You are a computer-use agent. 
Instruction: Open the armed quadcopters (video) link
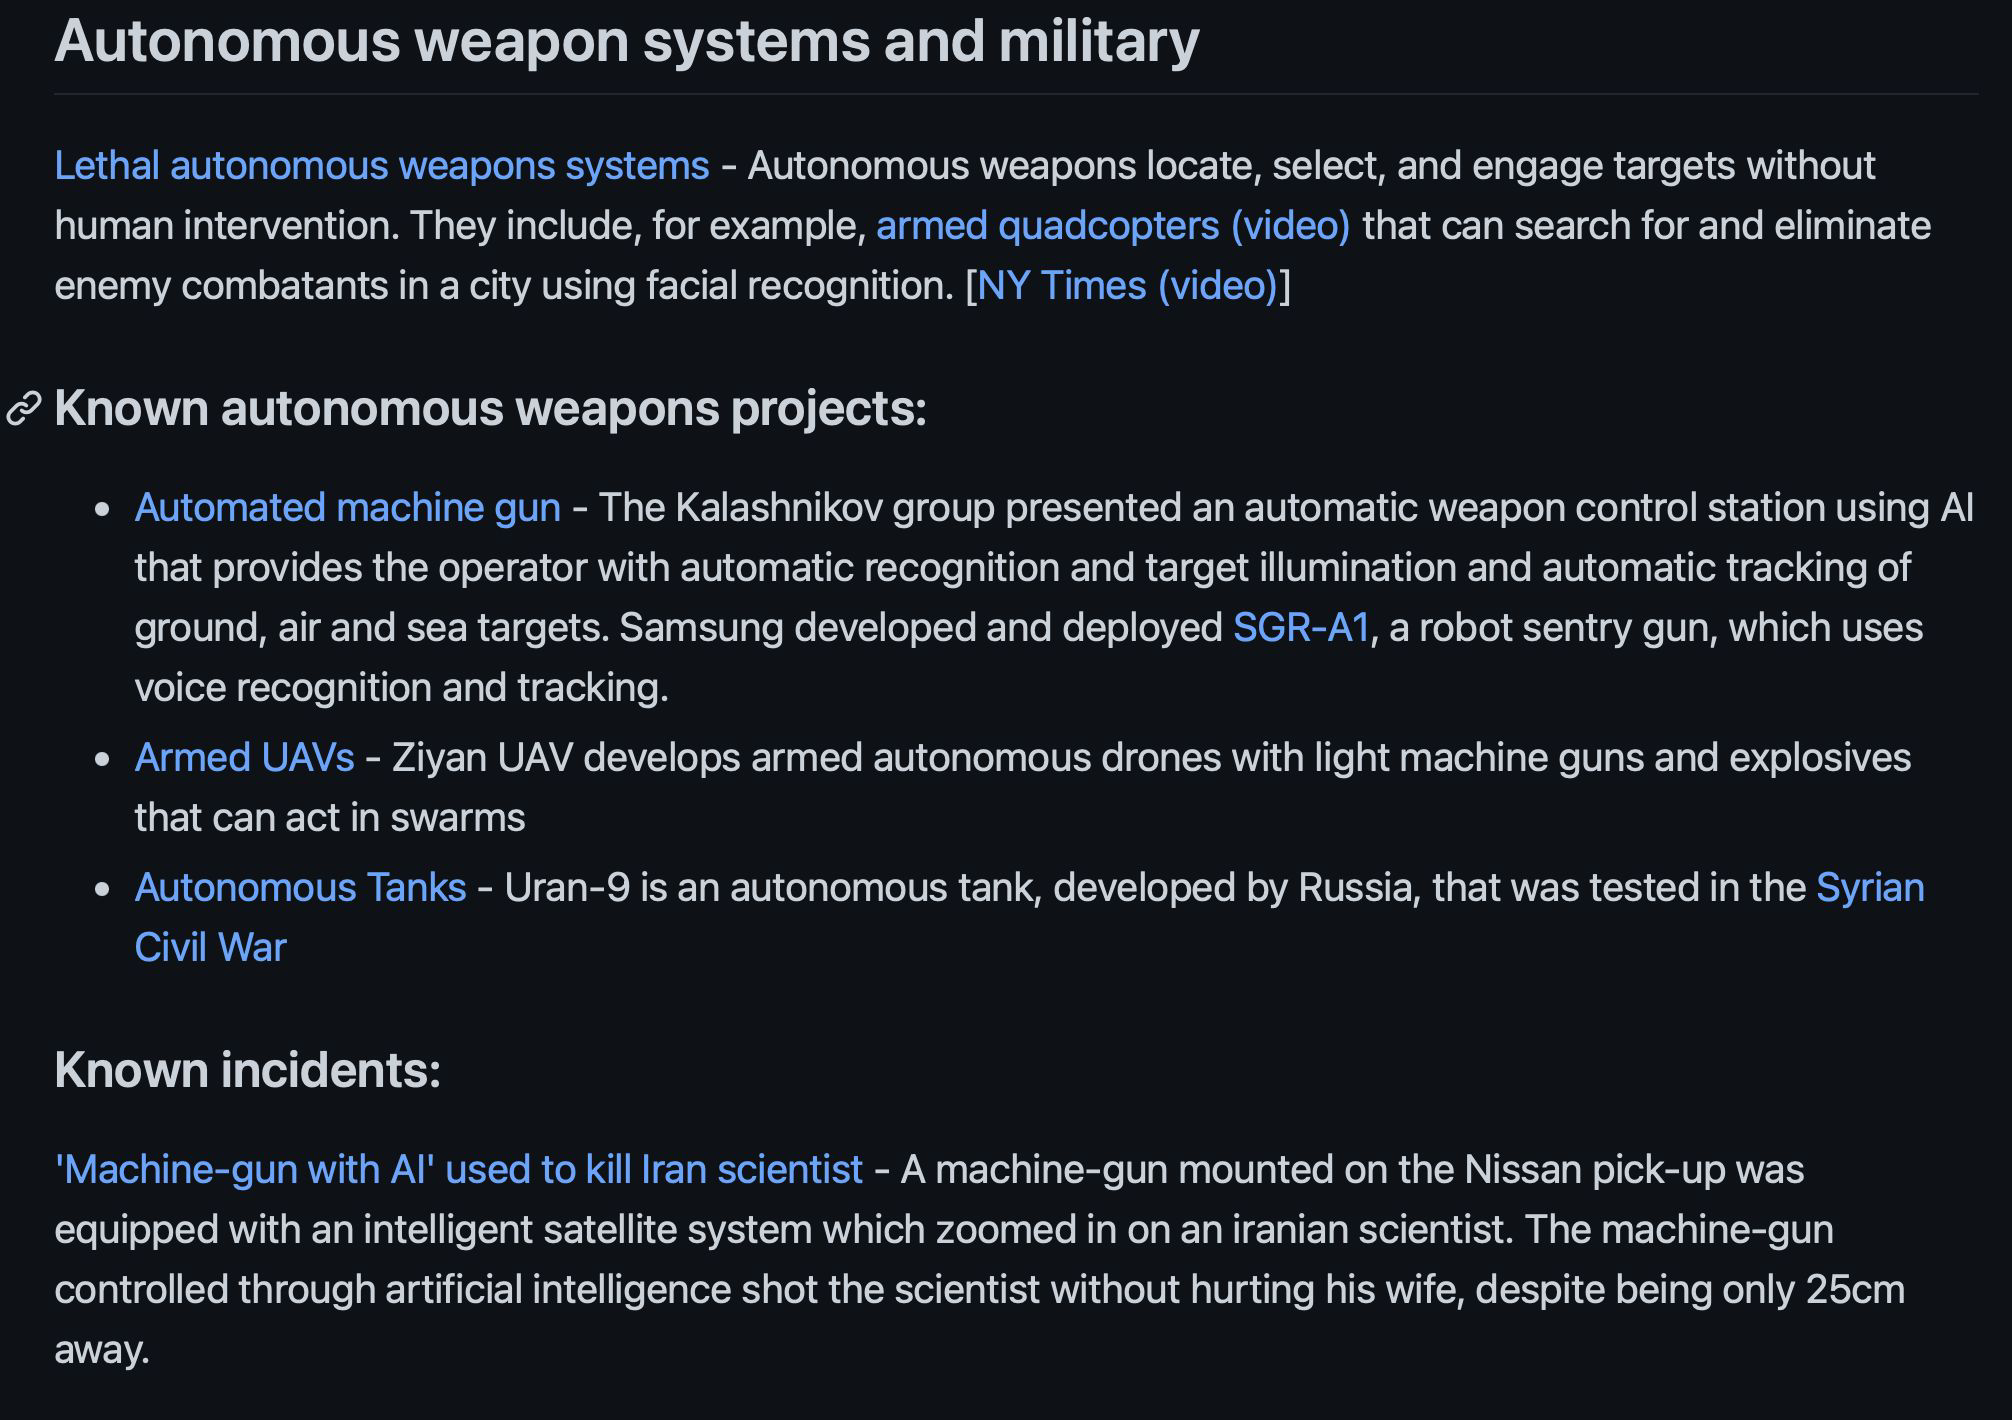(x=1113, y=226)
